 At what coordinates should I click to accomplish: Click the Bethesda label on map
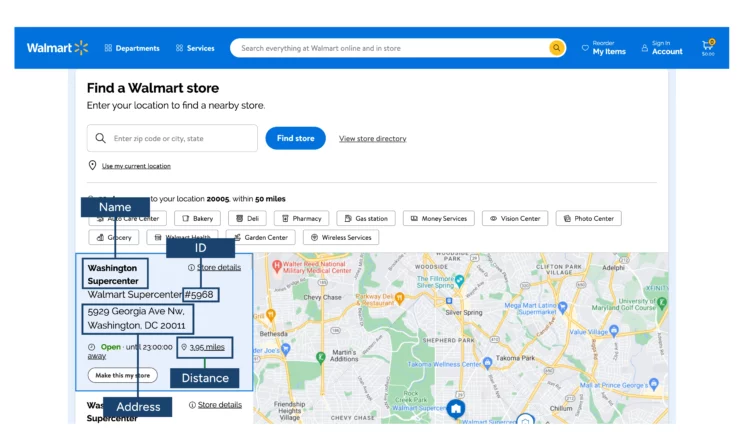point(274,333)
